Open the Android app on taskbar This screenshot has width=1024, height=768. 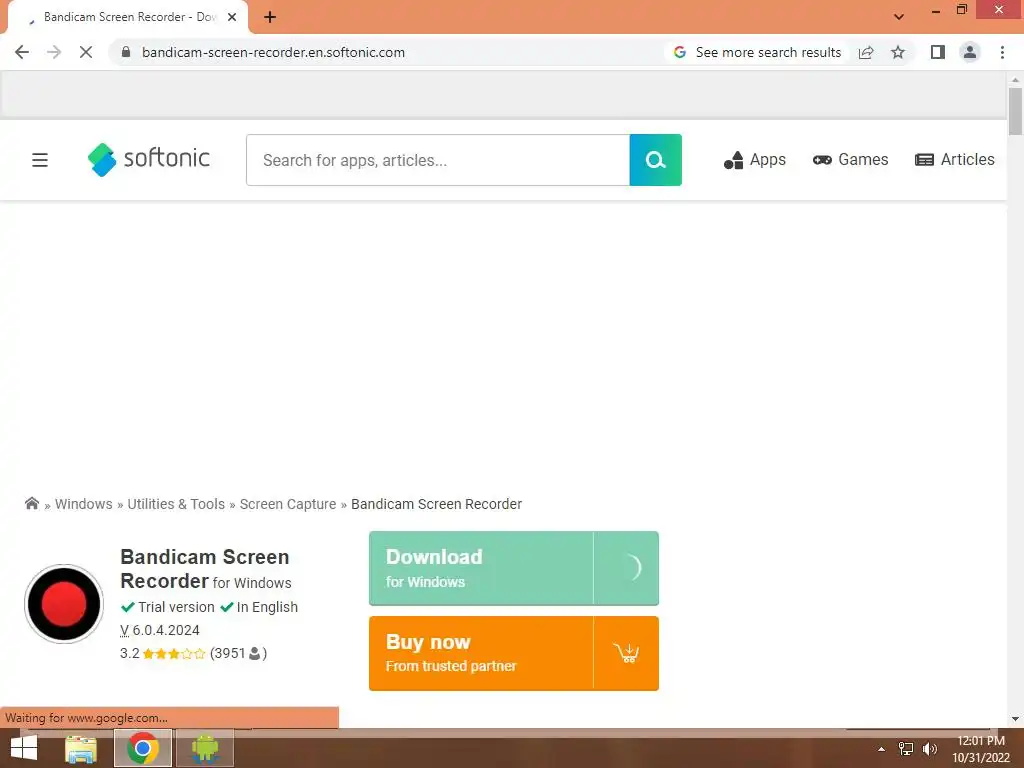click(205, 748)
